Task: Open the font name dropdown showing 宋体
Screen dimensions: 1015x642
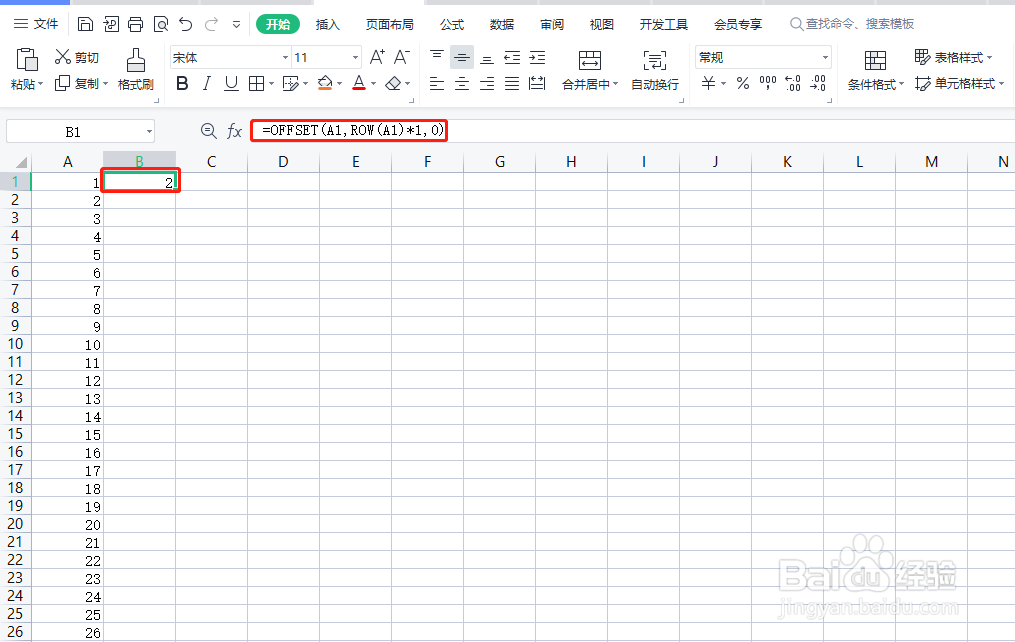Action: coord(285,57)
